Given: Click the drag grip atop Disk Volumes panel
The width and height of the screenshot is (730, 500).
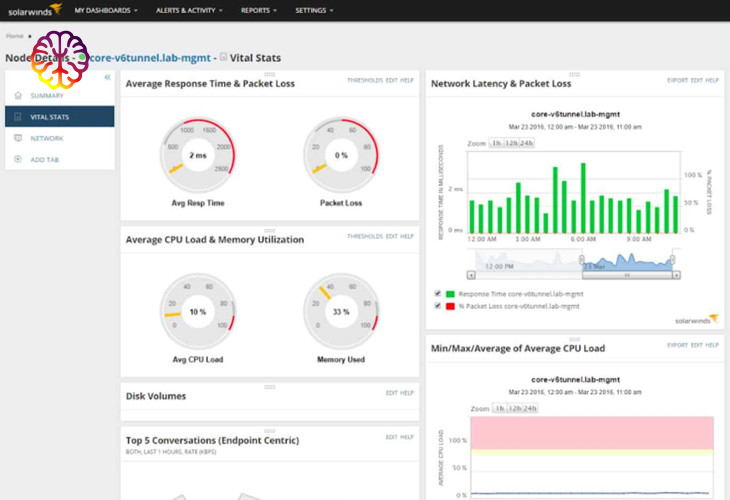Looking at the screenshot, I should [270, 387].
